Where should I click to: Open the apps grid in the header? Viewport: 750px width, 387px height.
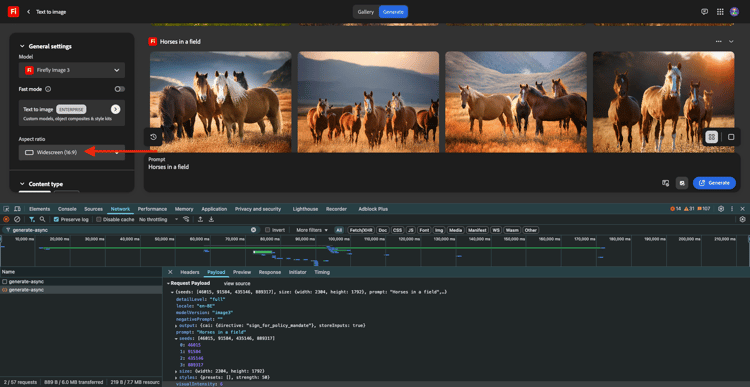pos(720,12)
